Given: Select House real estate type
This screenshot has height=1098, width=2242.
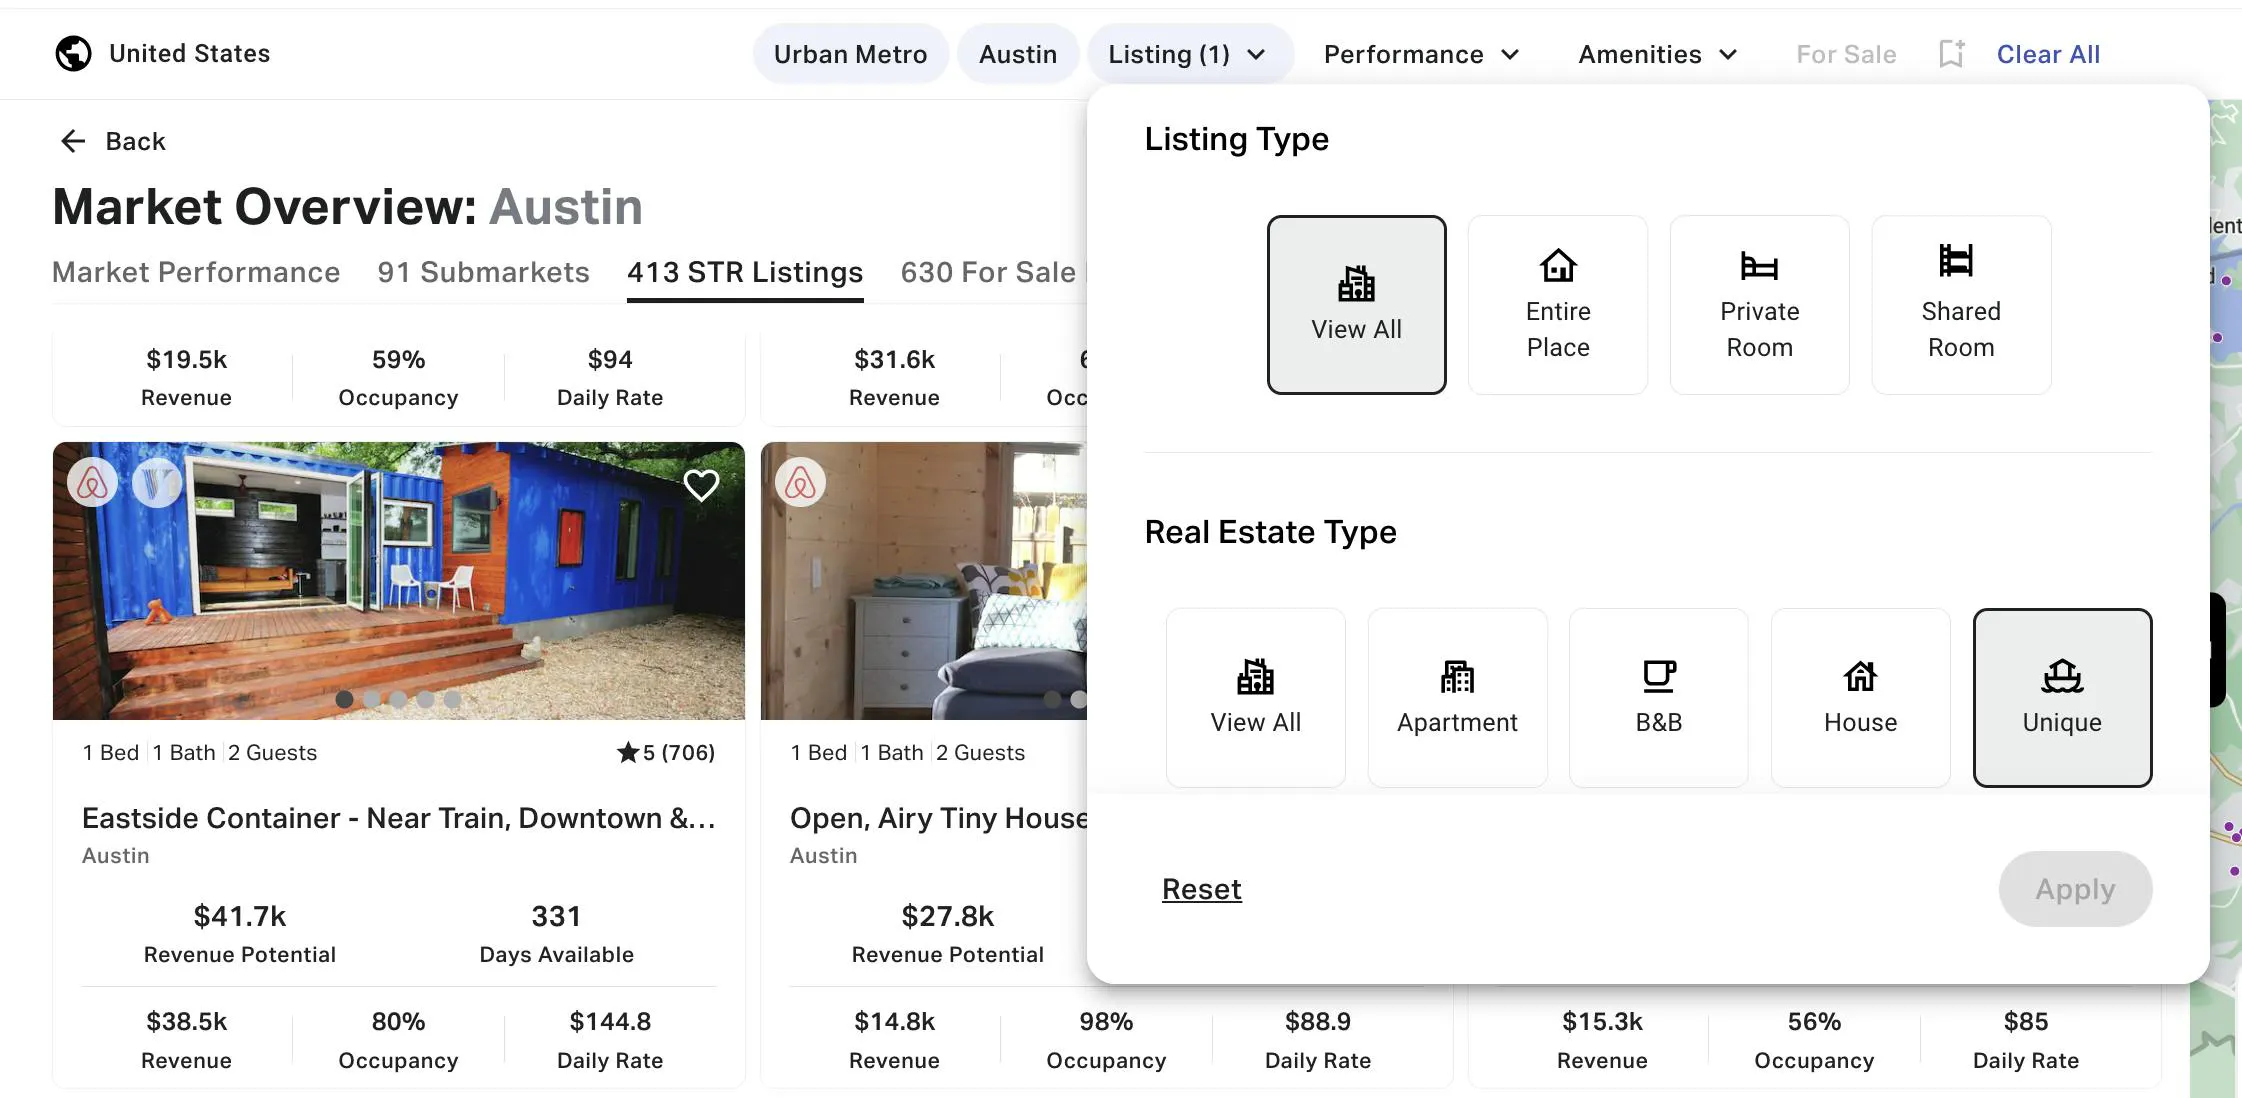Looking at the screenshot, I should [x=1860, y=697].
